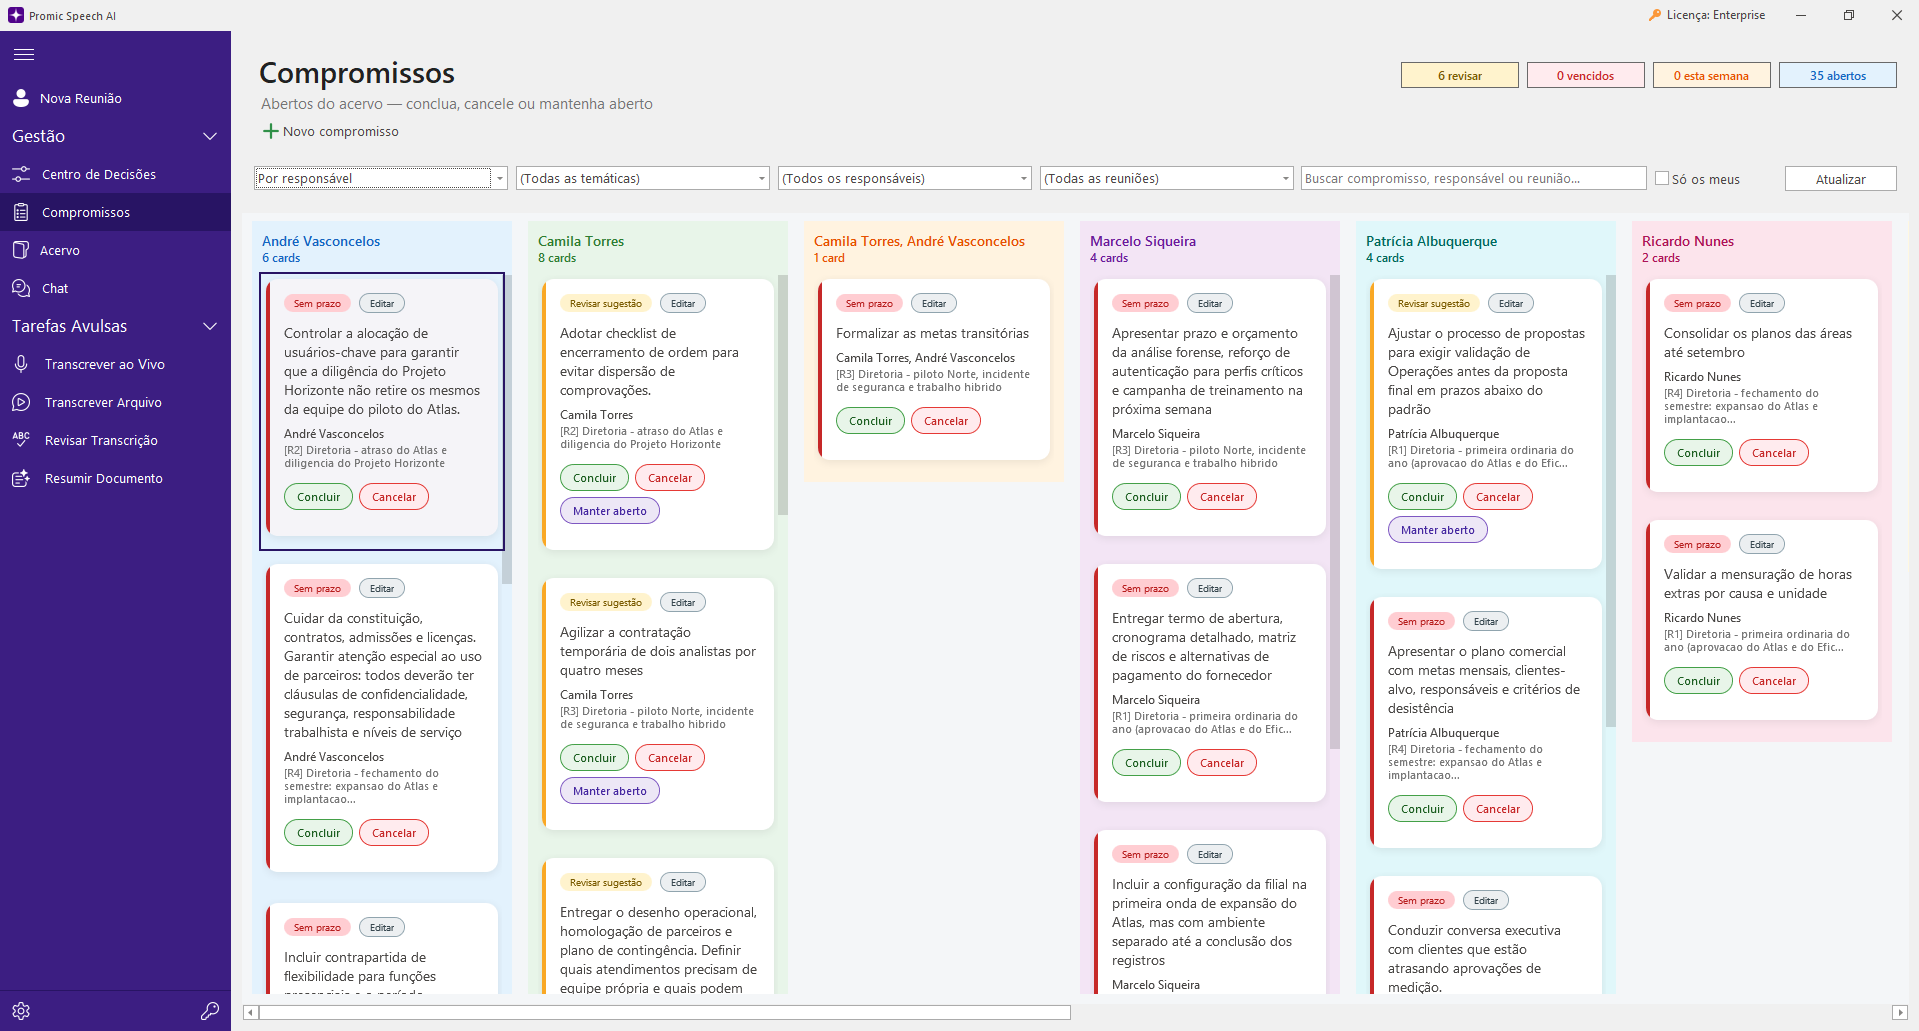Screen dimensions: 1919x1031
Task: Open Chat from the sidebar
Action: [116, 288]
